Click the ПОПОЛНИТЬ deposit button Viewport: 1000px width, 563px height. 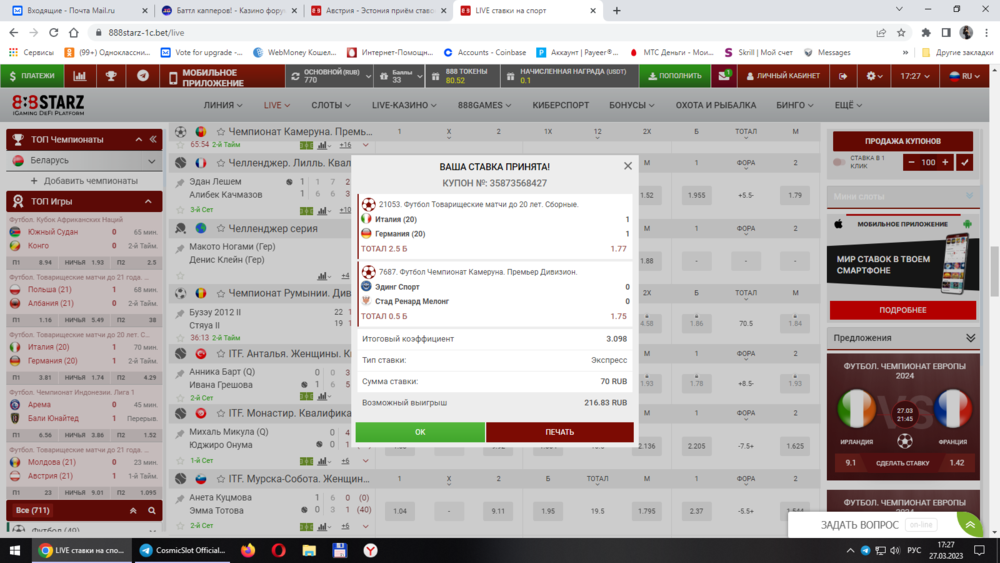tap(675, 76)
